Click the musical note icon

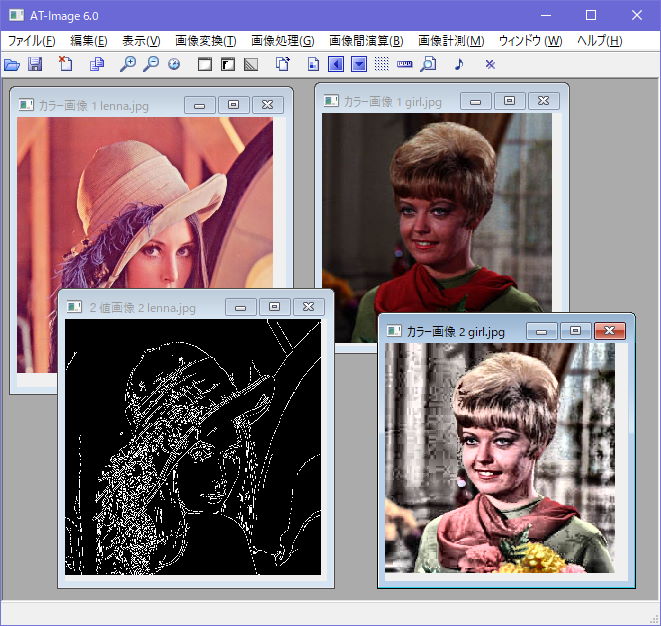coord(459,64)
